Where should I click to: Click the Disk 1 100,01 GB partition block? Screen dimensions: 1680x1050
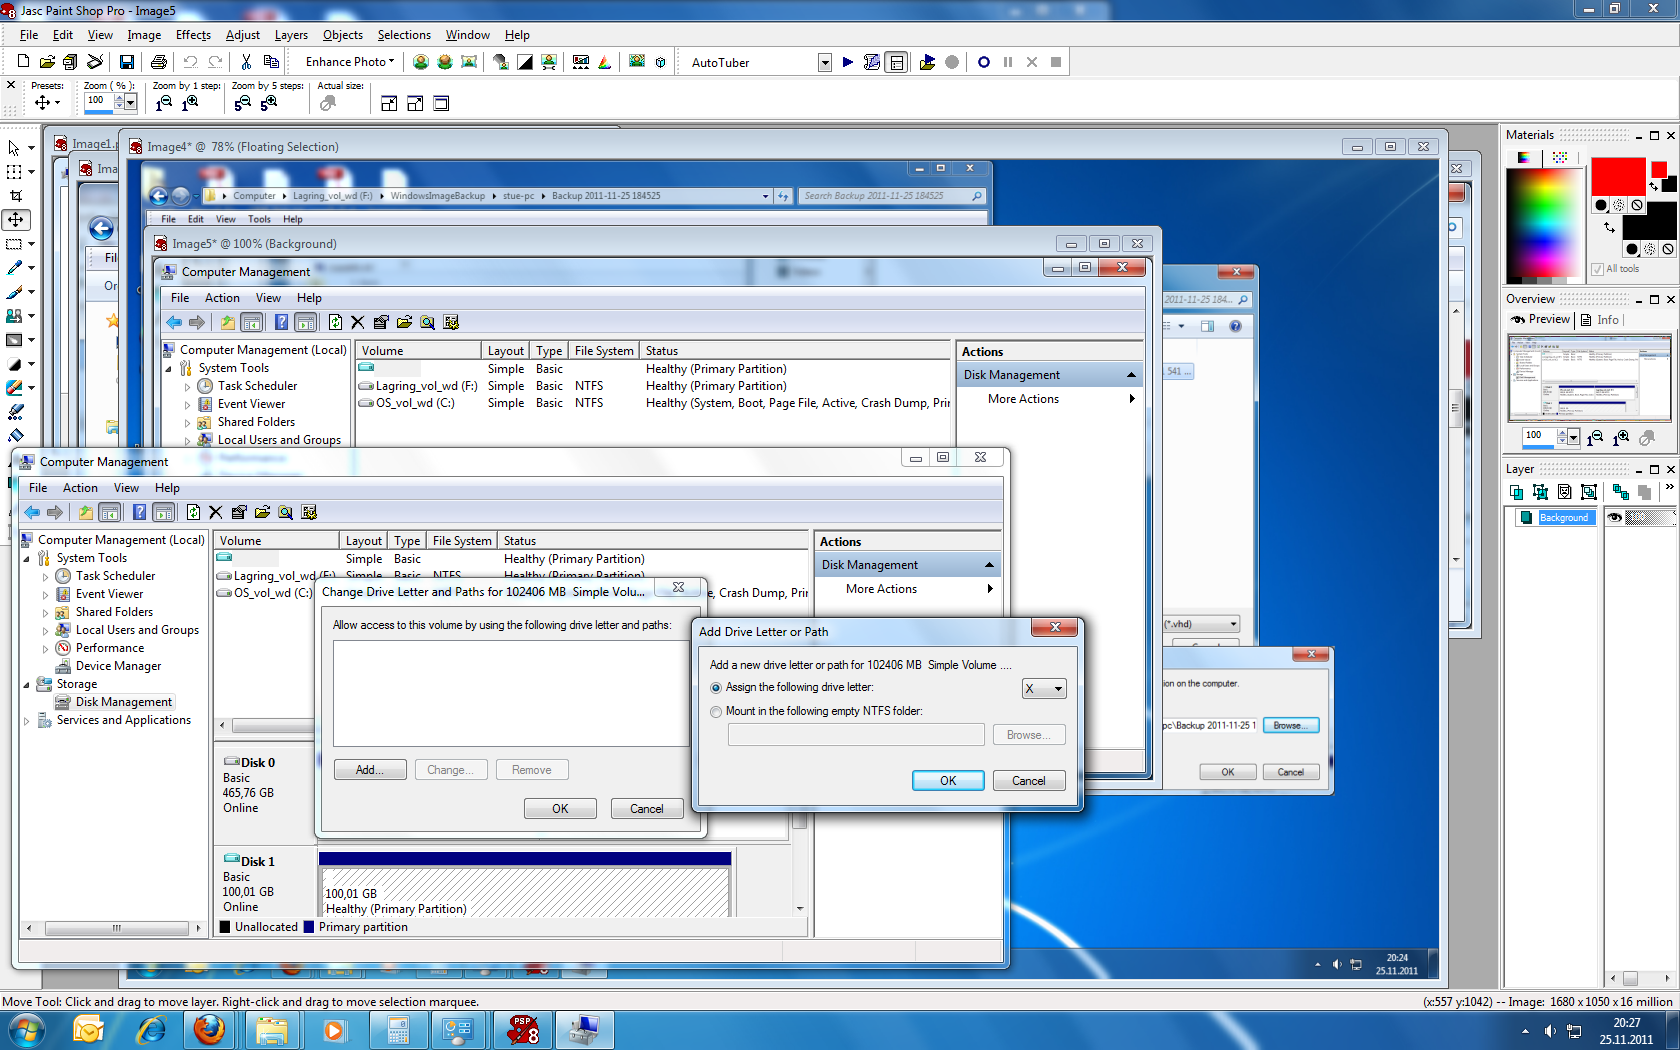525,884
